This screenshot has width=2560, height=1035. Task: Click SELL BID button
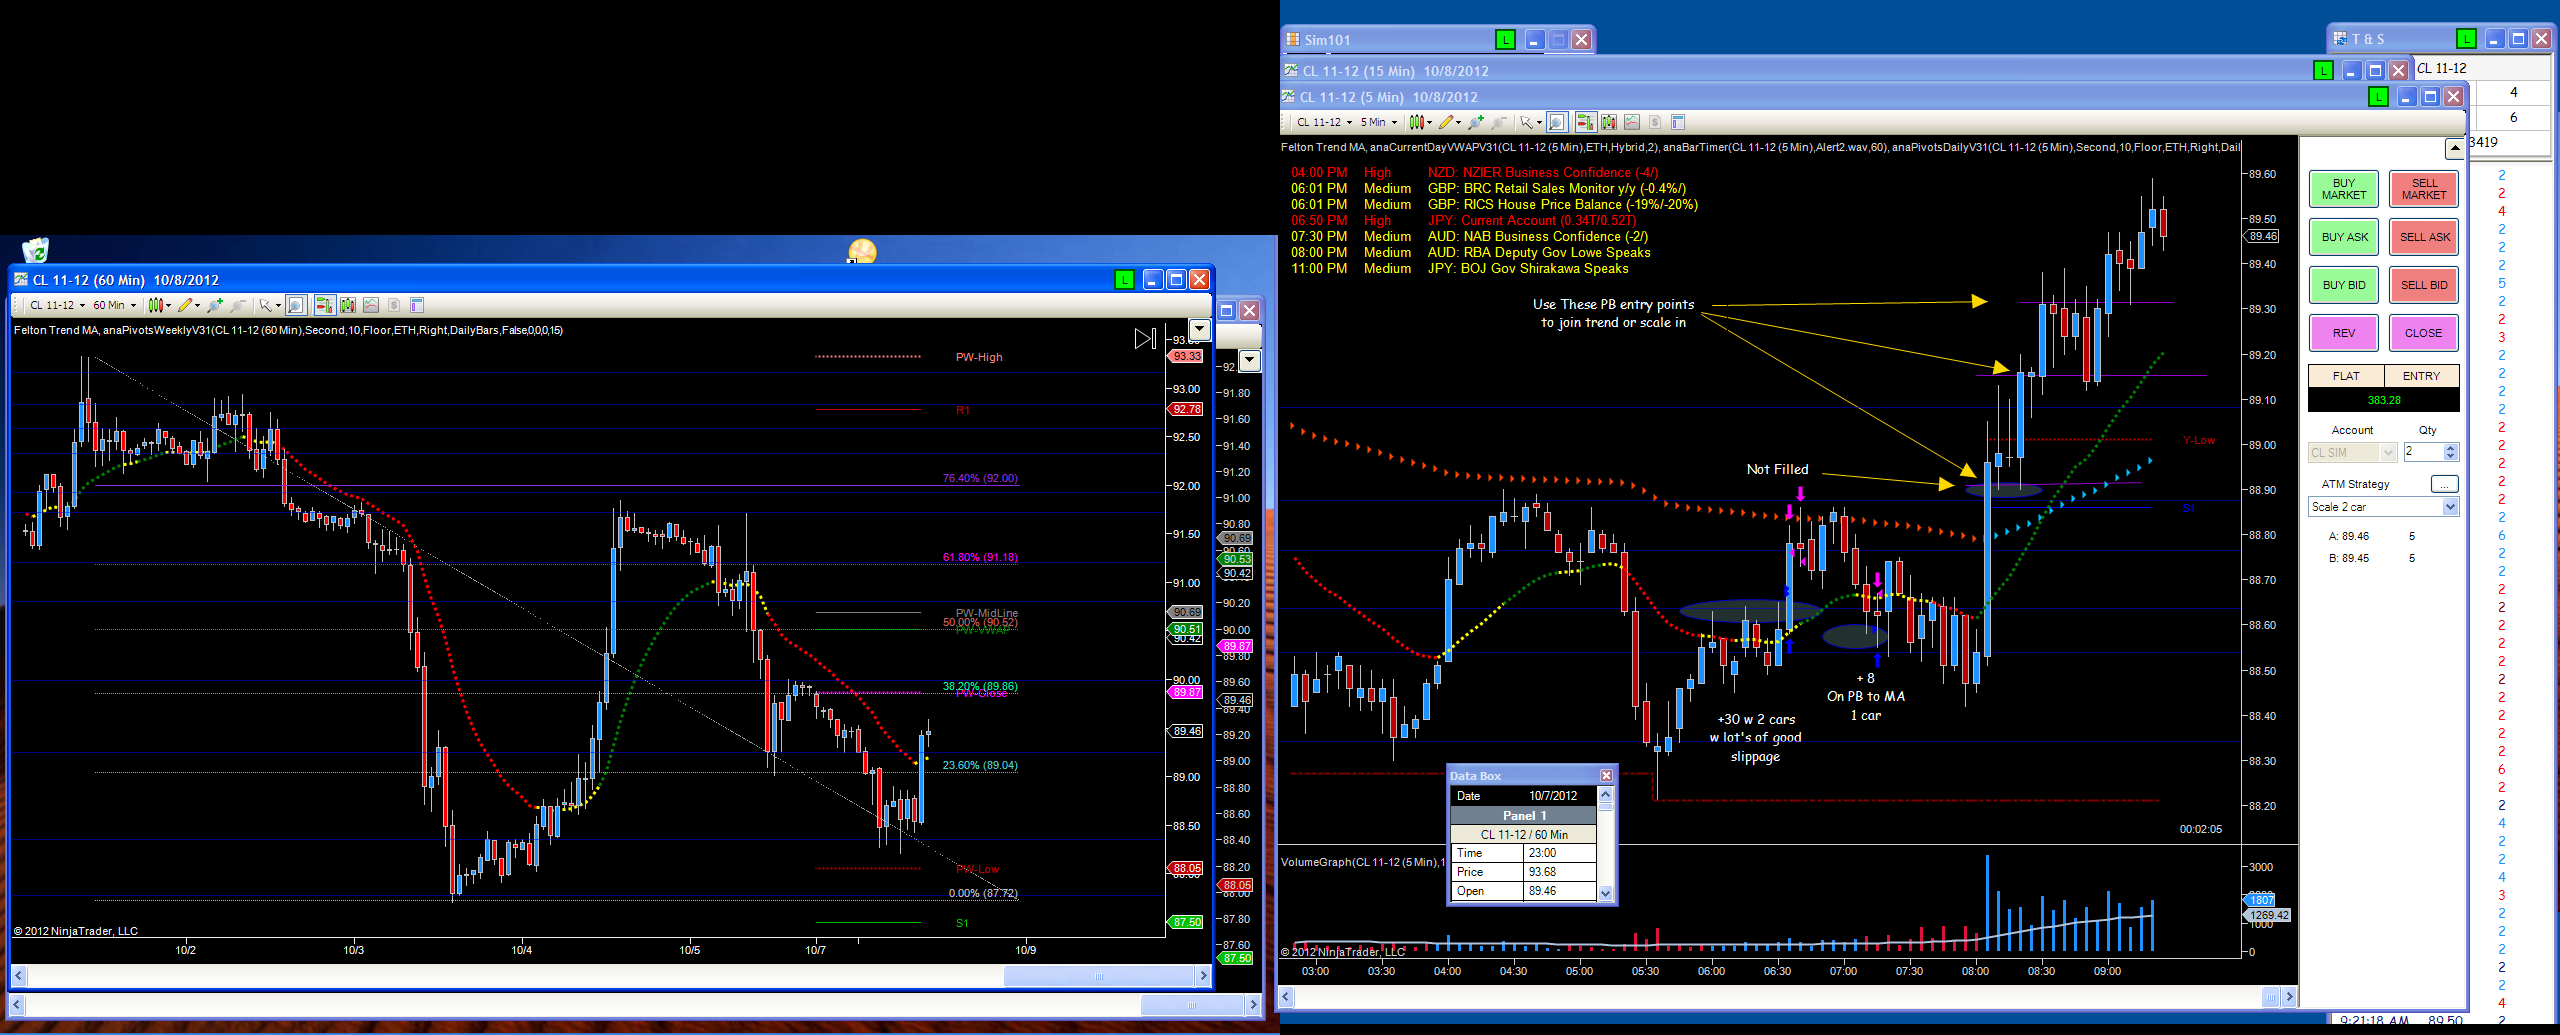point(2424,285)
